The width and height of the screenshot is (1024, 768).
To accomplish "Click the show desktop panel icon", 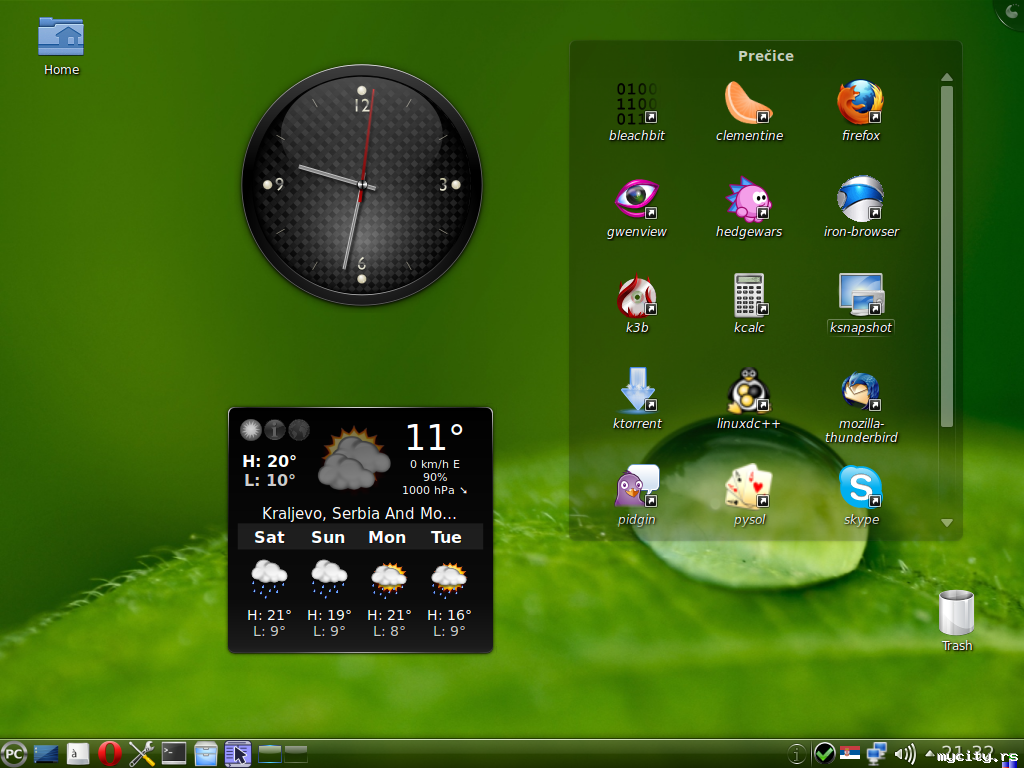I will pyautogui.click(x=46, y=754).
